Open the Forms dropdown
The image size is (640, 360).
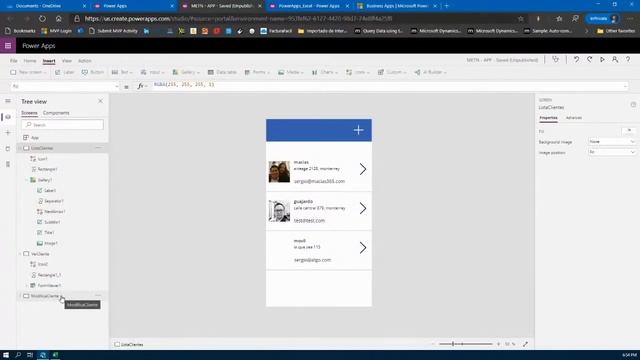pyautogui.click(x=257, y=72)
